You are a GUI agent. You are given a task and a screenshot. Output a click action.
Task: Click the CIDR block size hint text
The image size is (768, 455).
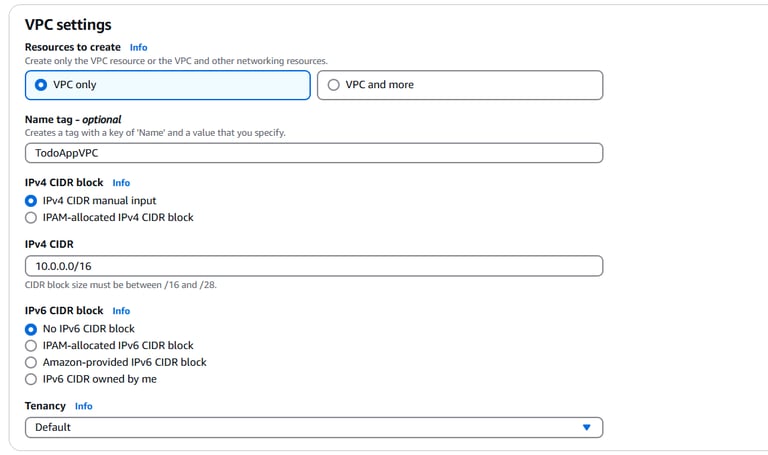120,285
